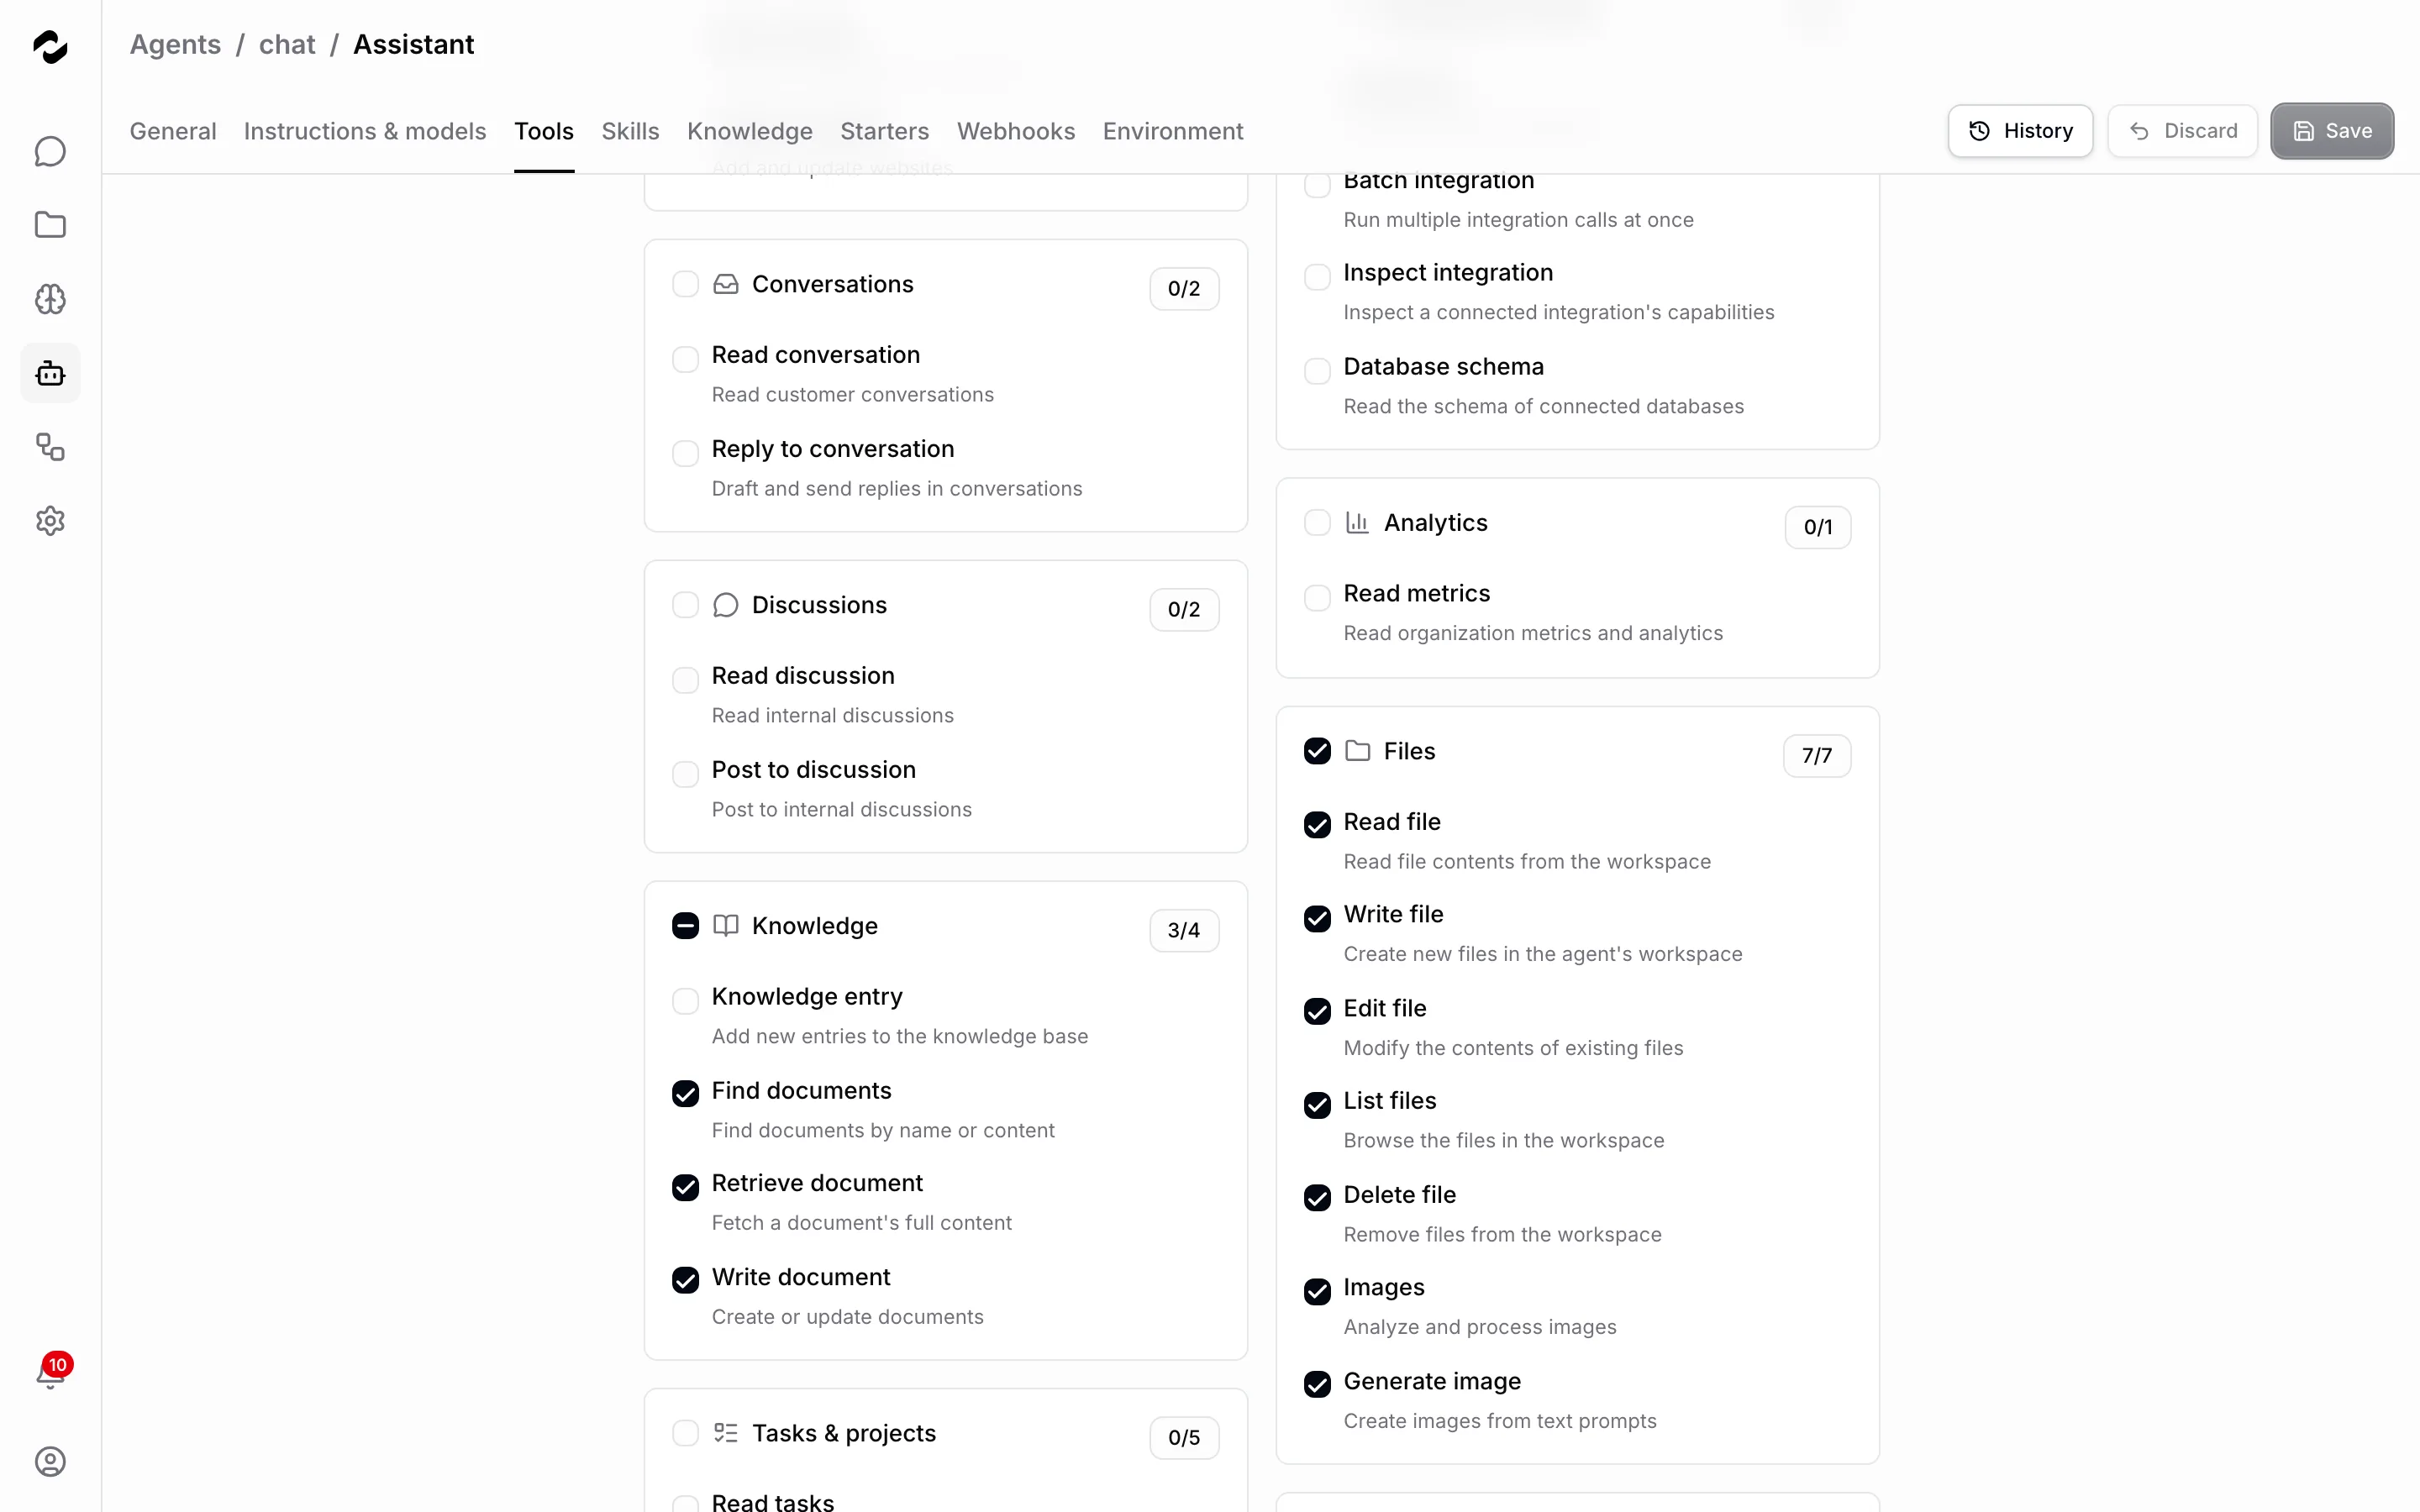Open the Knowledge tab
Screen dimensions: 2420x1512
[750, 131]
